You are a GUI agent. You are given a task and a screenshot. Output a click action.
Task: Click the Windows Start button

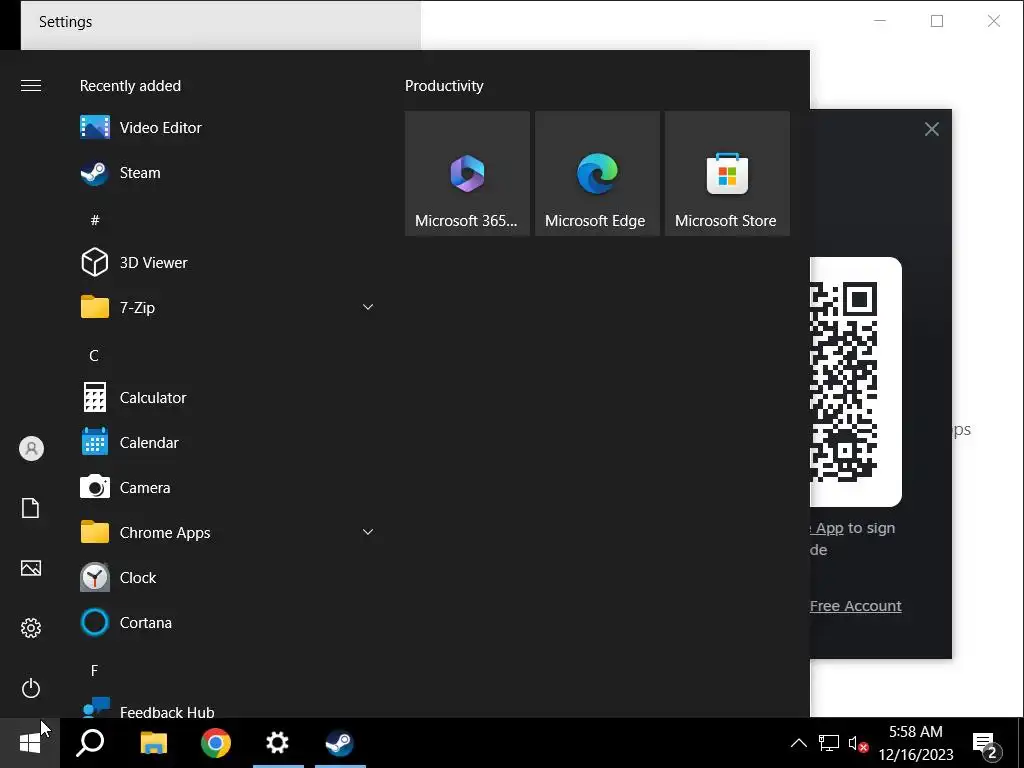pyautogui.click(x=30, y=743)
